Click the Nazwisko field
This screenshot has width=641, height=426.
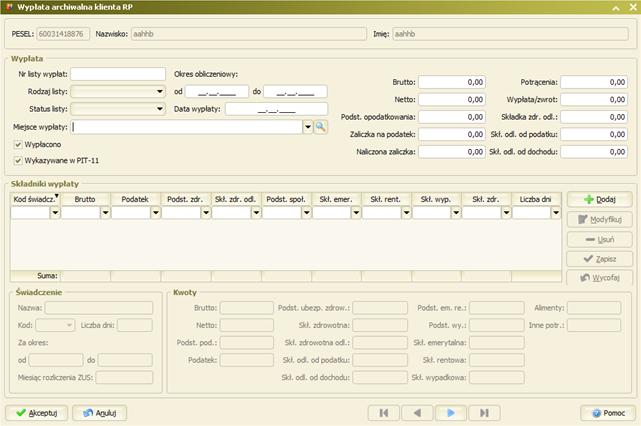249,34
